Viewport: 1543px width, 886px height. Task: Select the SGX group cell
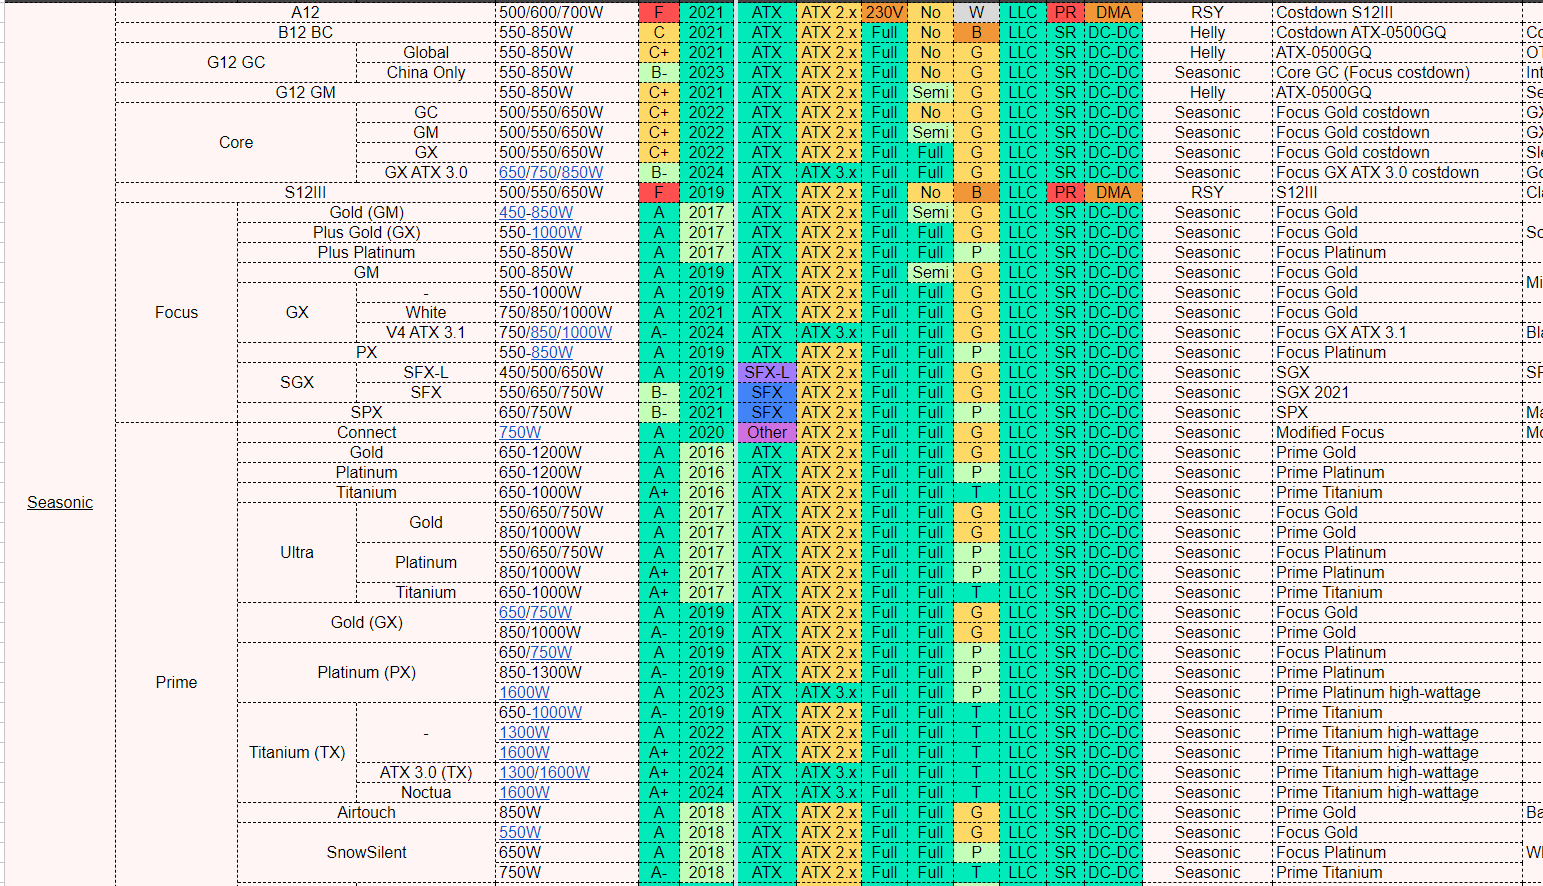[x=297, y=382]
